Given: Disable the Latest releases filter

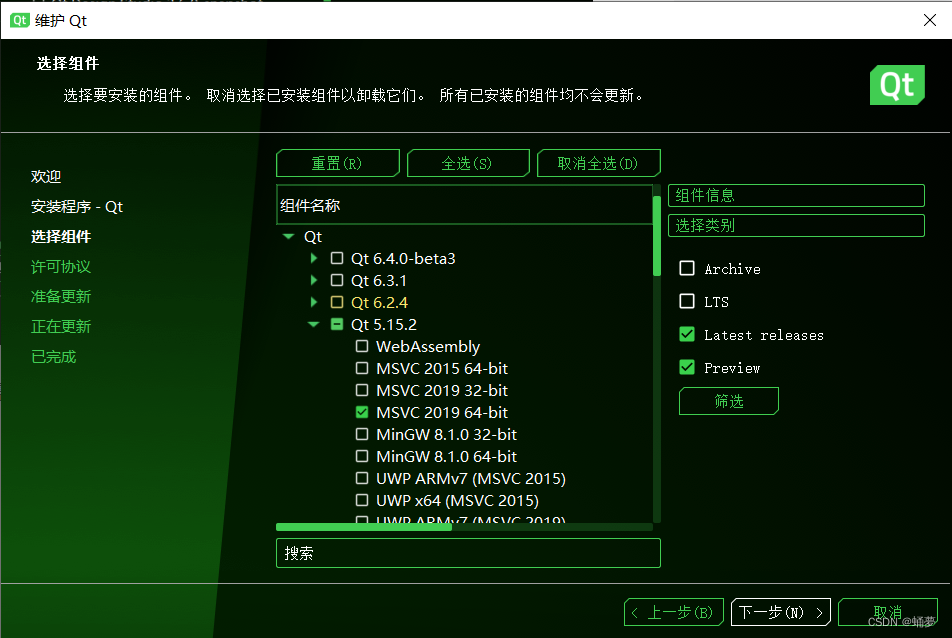Looking at the screenshot, I should 687,334.
